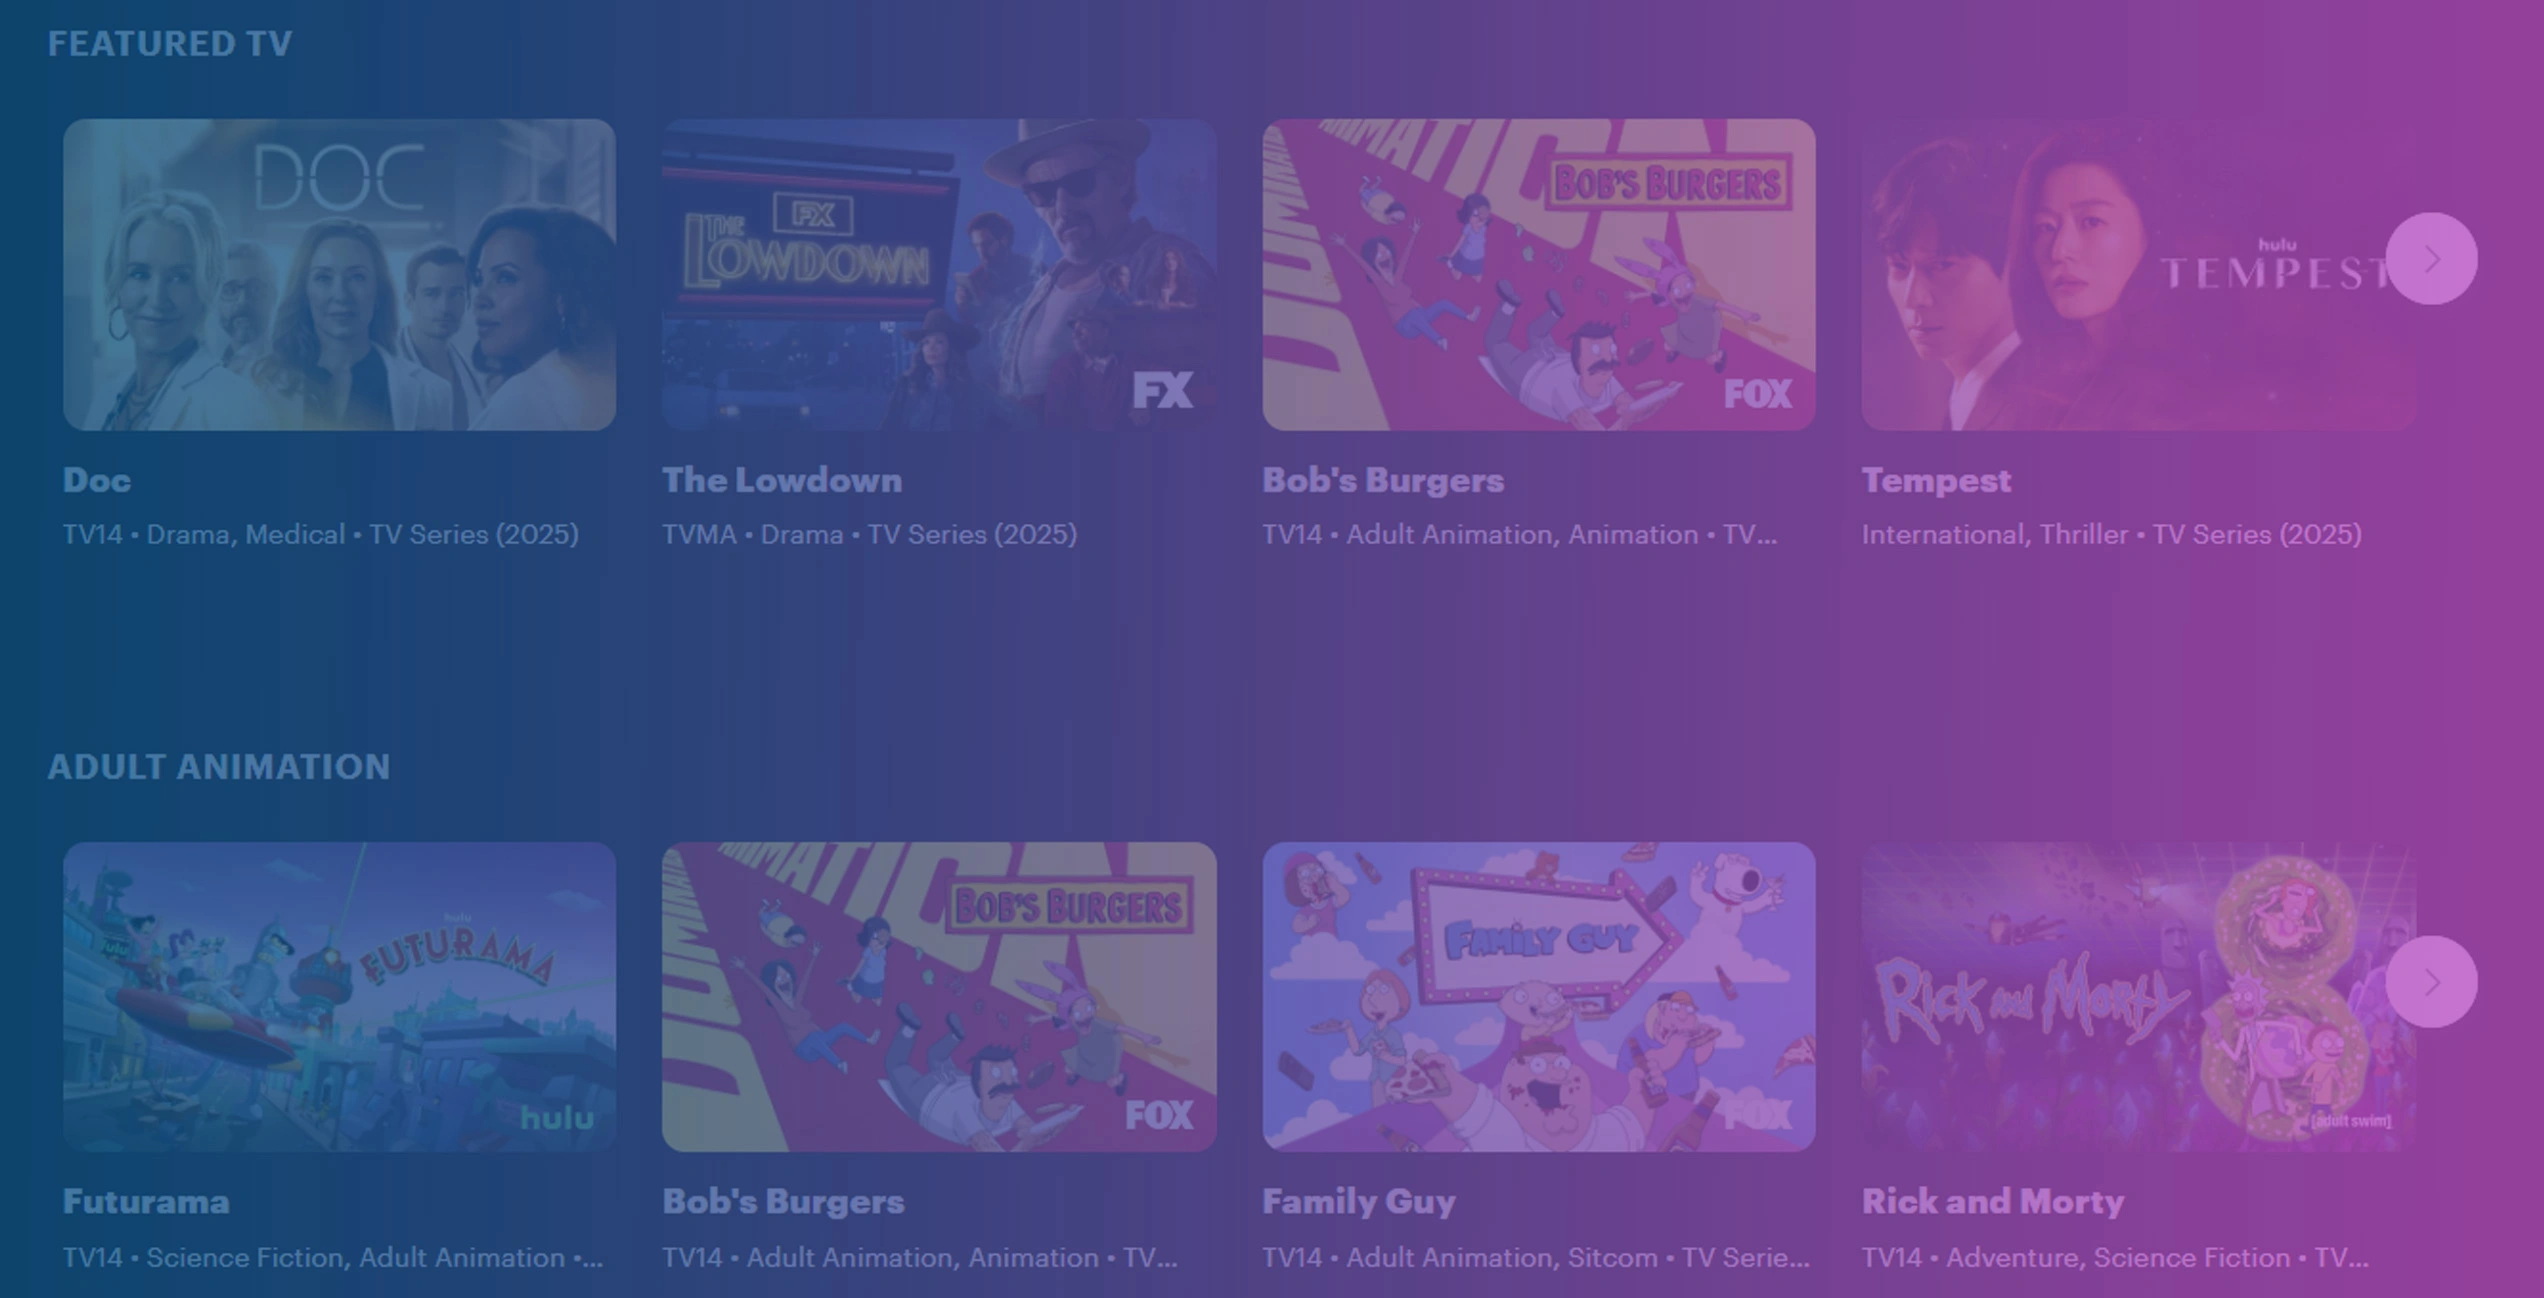This screenshot has height=1298, width=2544.
Task: Select the Bob's Burgers thumbnail in Featured TV
Action: [1538, 275]
